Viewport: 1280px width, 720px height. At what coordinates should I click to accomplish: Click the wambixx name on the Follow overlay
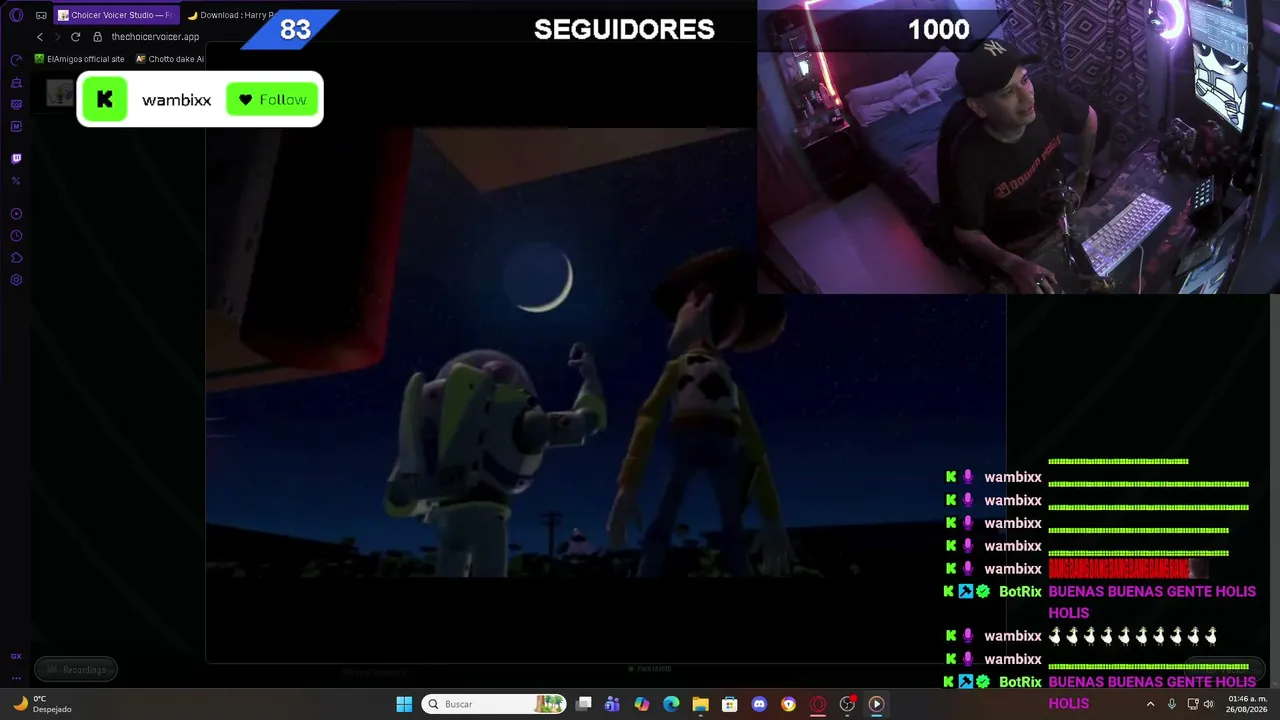(176, 100)
